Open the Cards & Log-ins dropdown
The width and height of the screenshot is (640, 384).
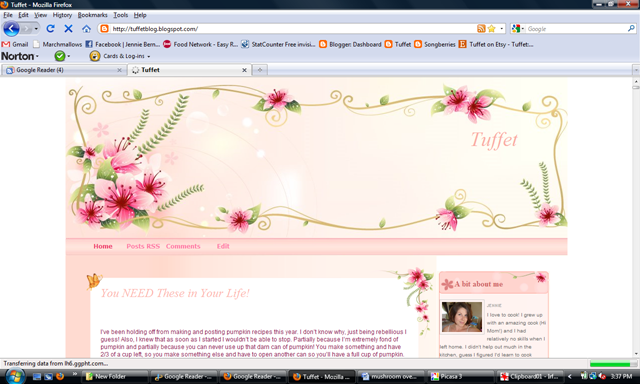coord(127,56)
